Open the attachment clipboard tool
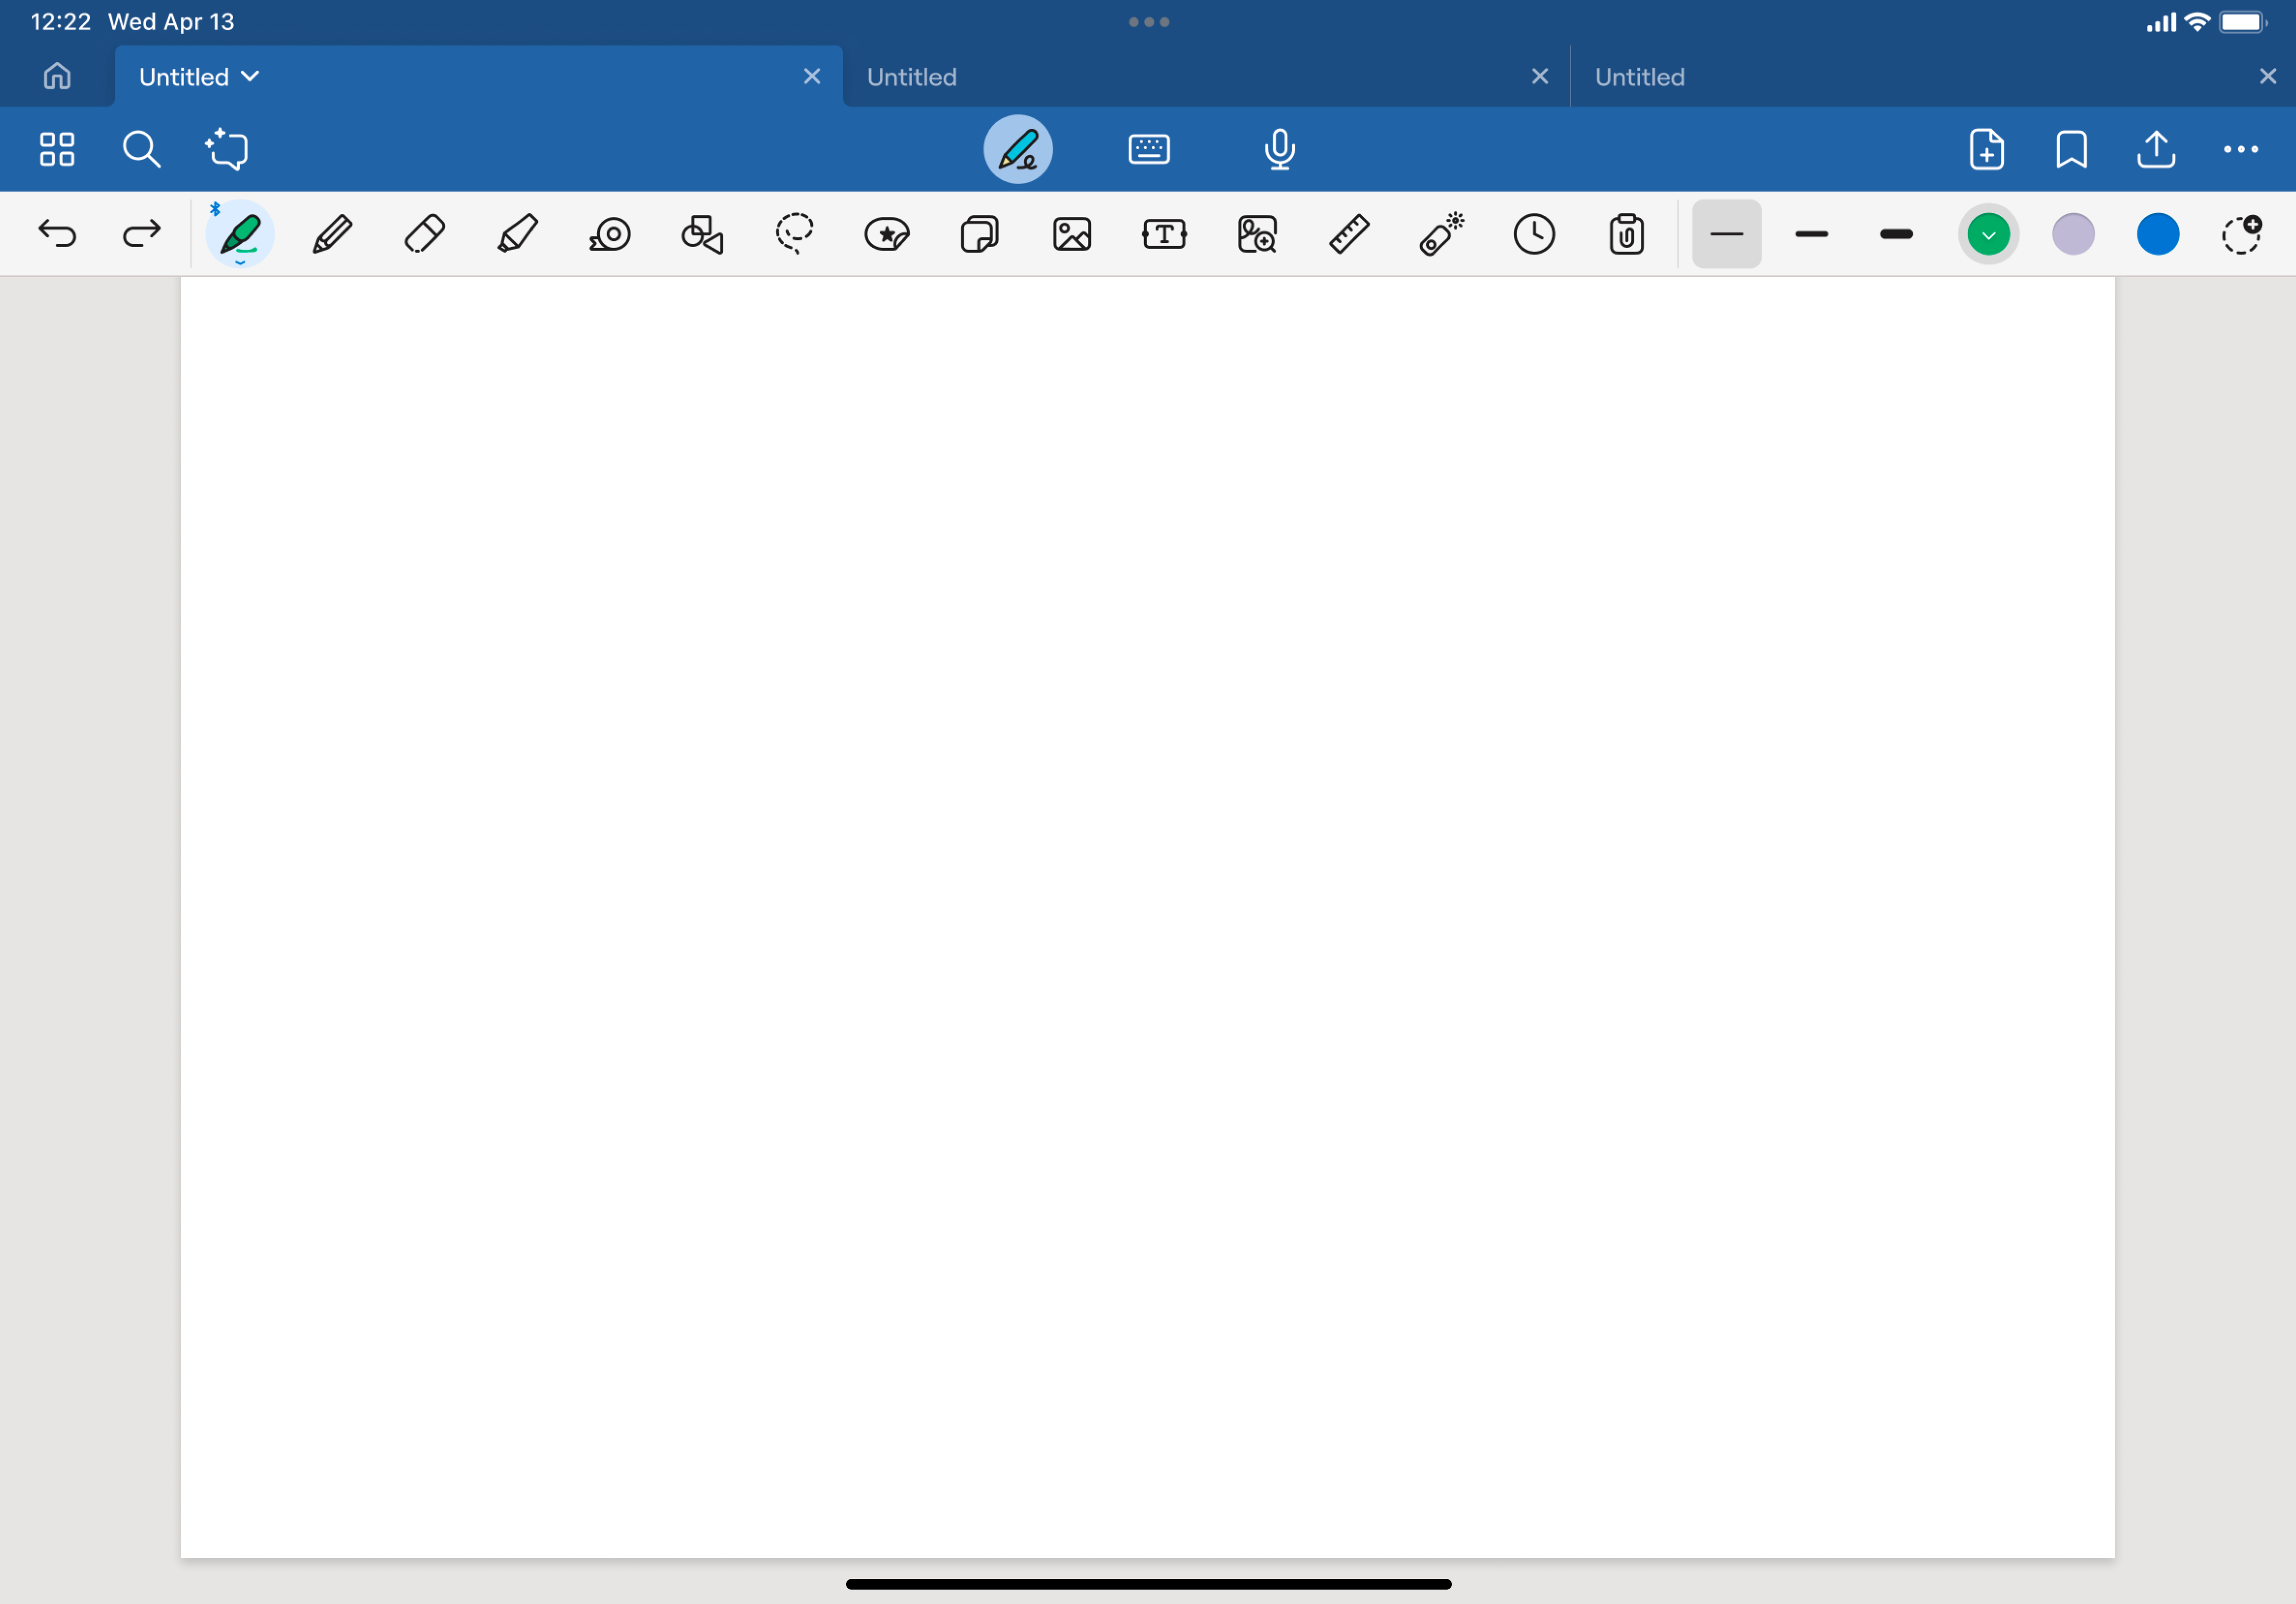Image resolution: width=2296 pixels, height=1604 pixels. click(1627, 234)
